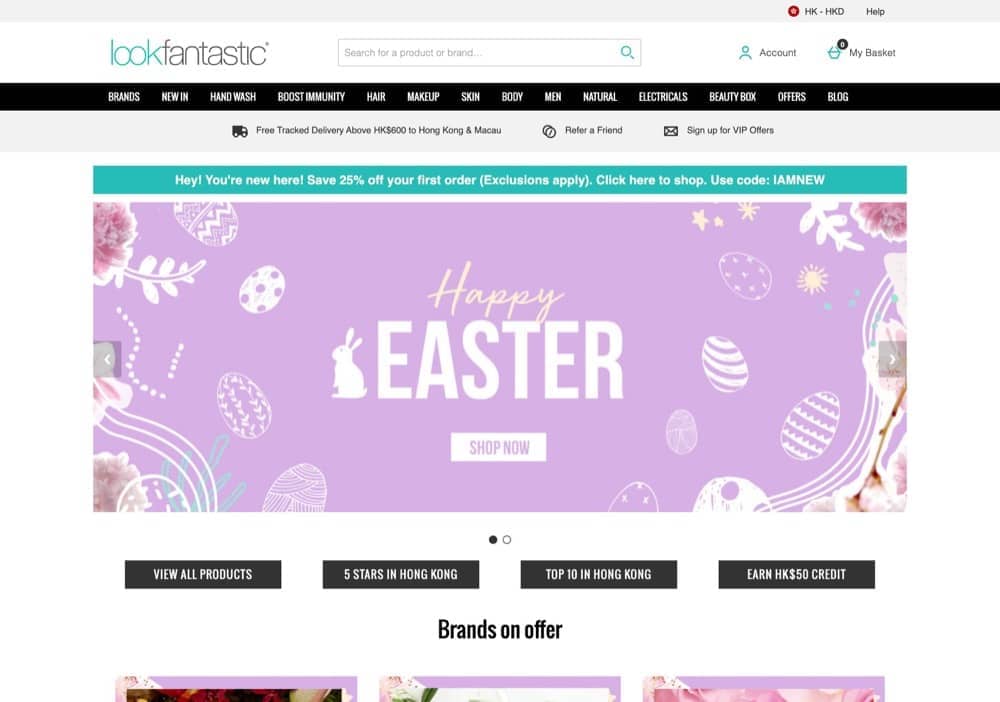Open the Brands menu
Screen dimensions: 1000x702
[x=124, y=97]
